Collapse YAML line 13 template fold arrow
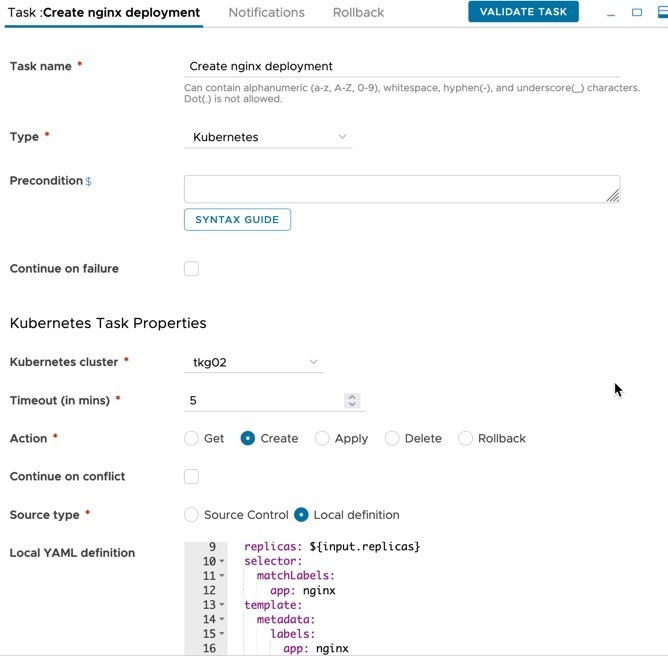This screenshot has width=668, height=656. [x=222, y=605]
